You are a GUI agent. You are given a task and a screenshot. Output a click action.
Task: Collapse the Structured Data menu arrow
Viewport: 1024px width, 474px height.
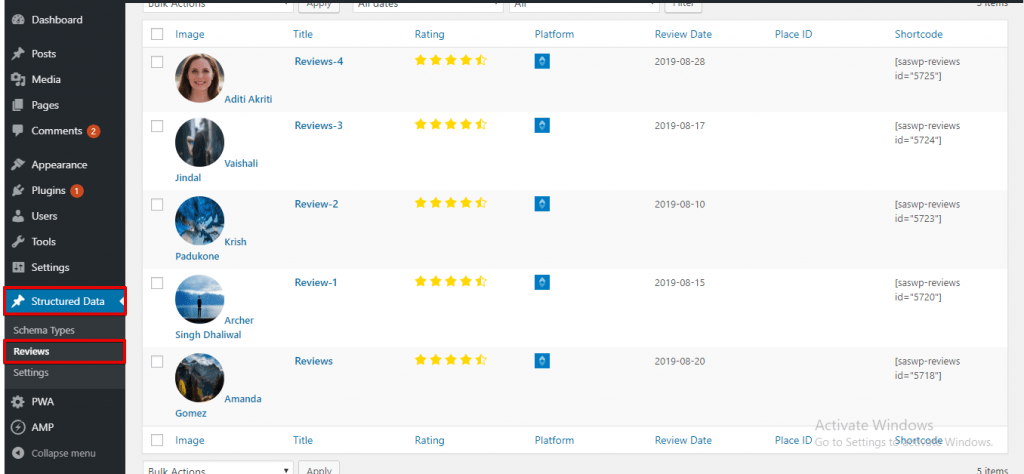coord(121,301)
